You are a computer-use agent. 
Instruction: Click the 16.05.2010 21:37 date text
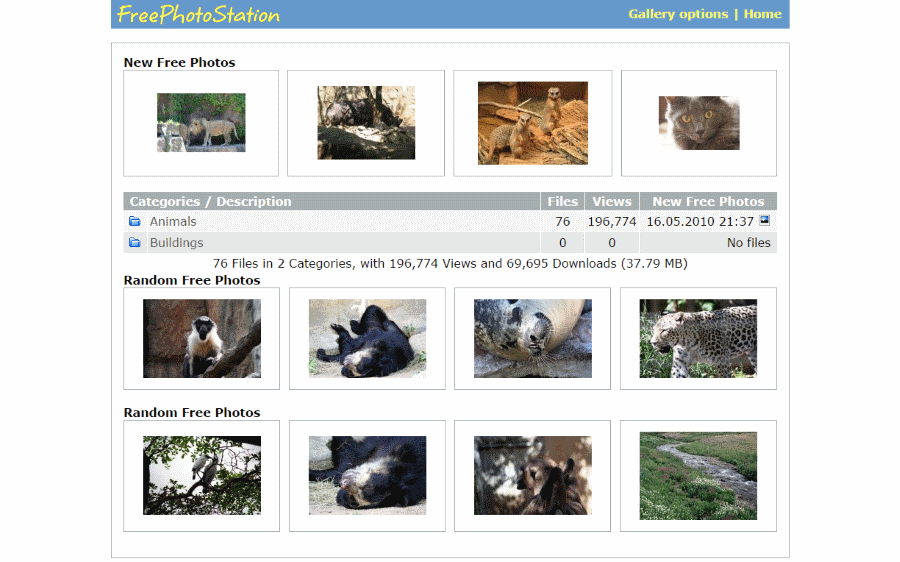[700, 222]
